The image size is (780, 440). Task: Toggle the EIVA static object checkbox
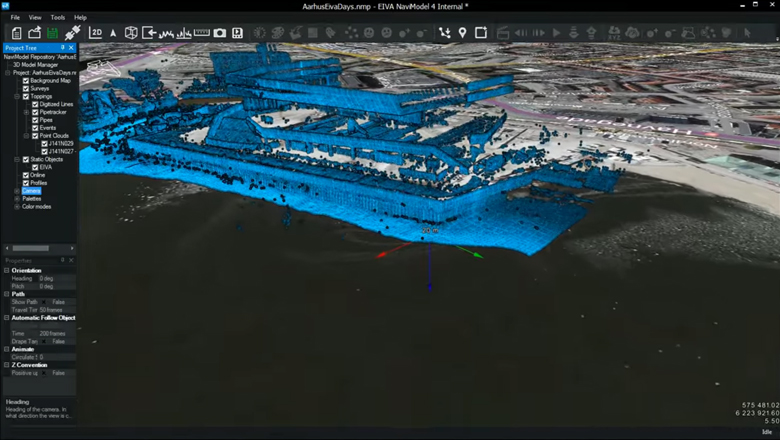point(35,167)
